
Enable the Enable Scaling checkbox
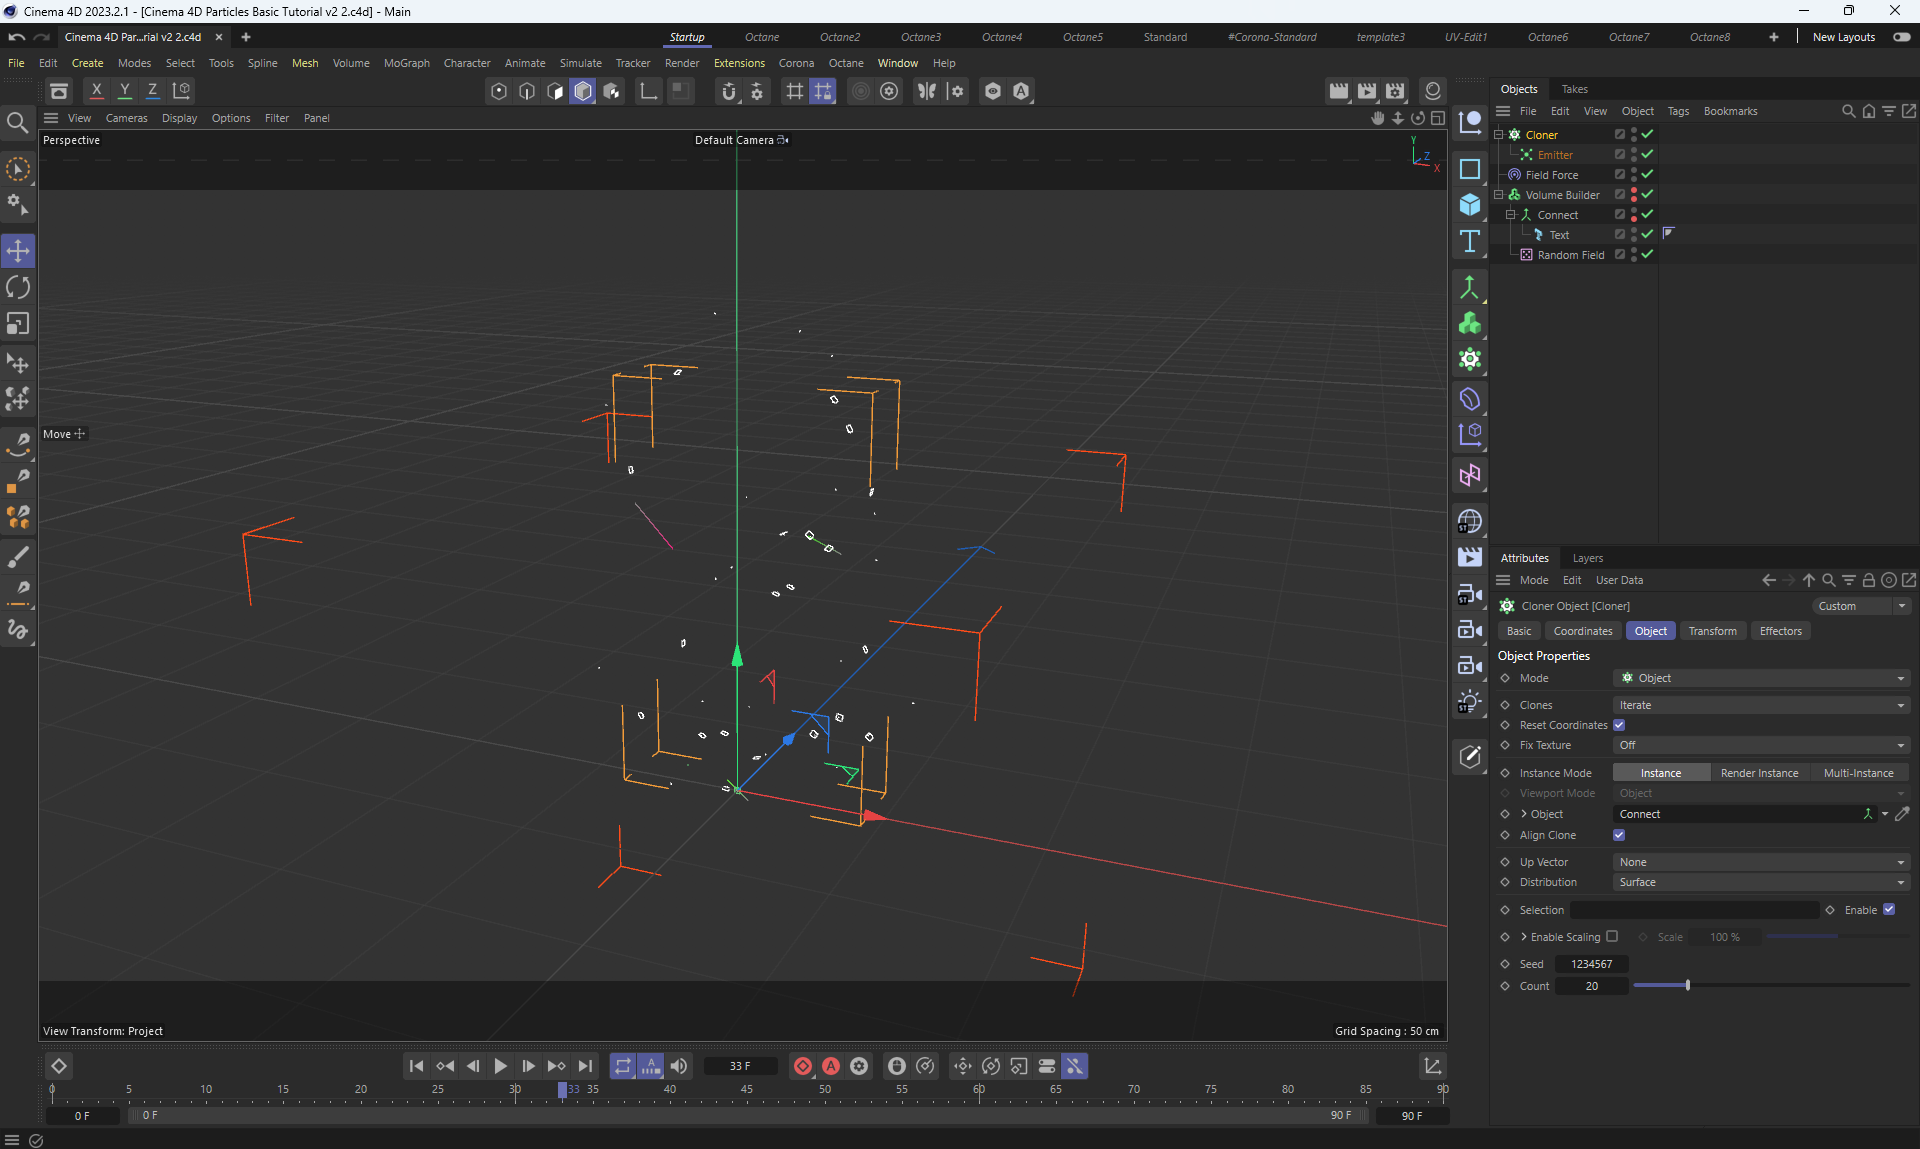click(x=1612, y=937)
